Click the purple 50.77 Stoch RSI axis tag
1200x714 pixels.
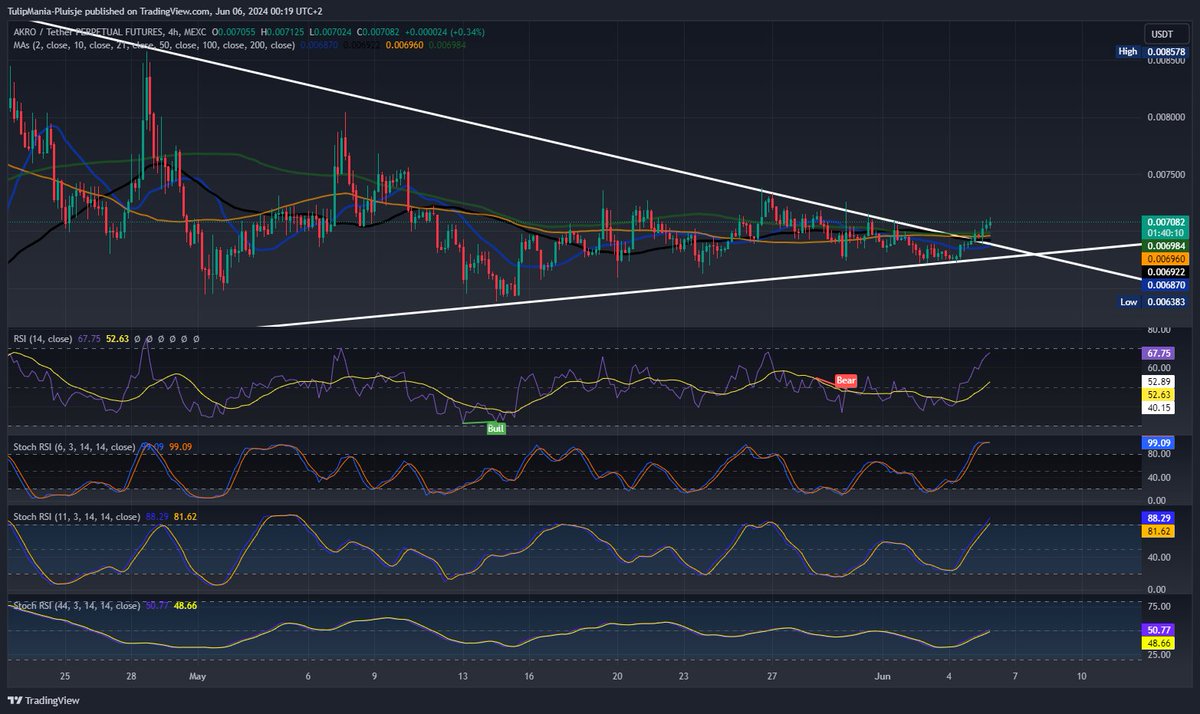click(x=1158, y=631)
